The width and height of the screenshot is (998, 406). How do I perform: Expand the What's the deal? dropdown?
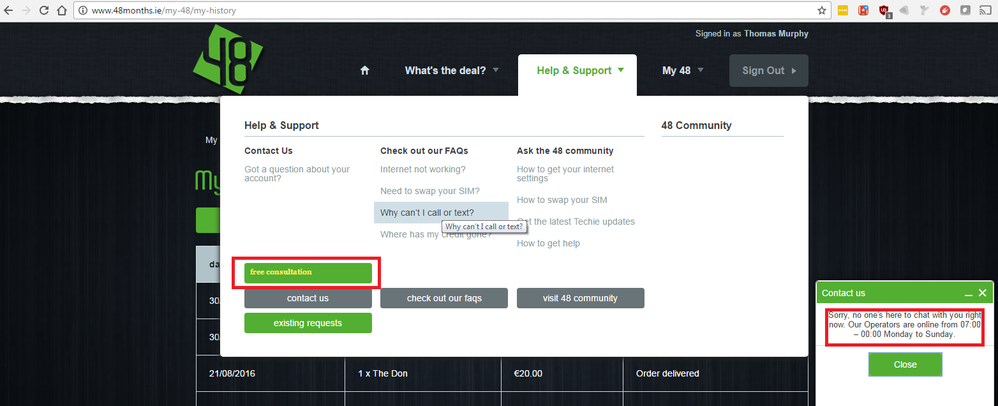pos(451,71)
